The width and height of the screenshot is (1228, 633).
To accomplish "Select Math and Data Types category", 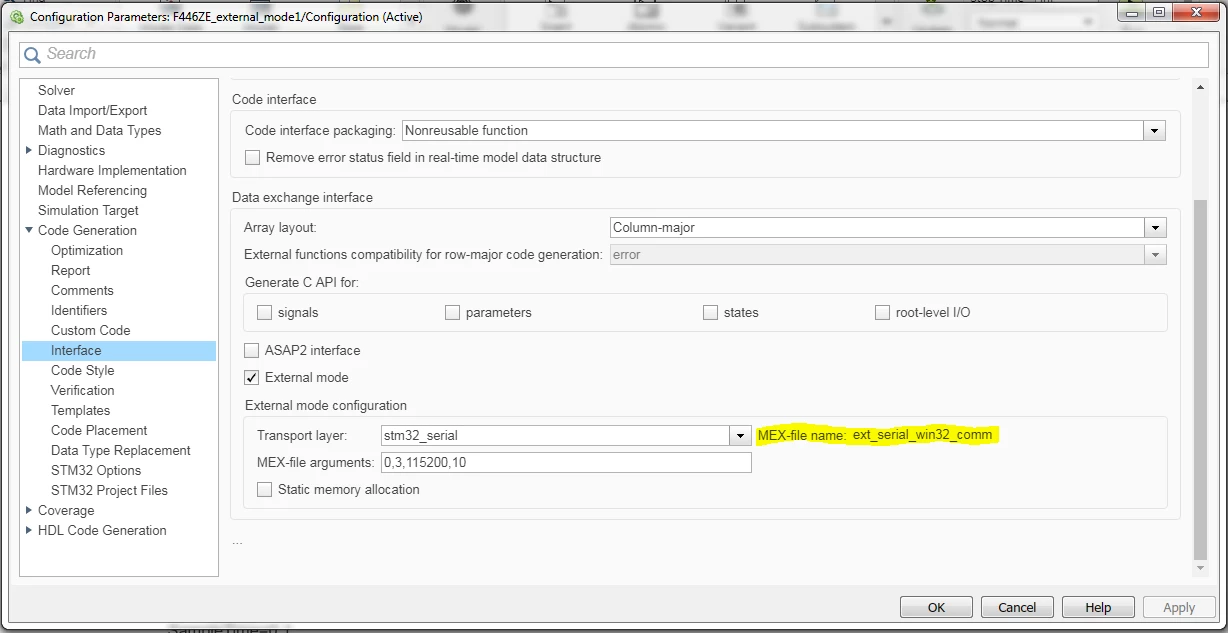I will (x=99, y=130).
